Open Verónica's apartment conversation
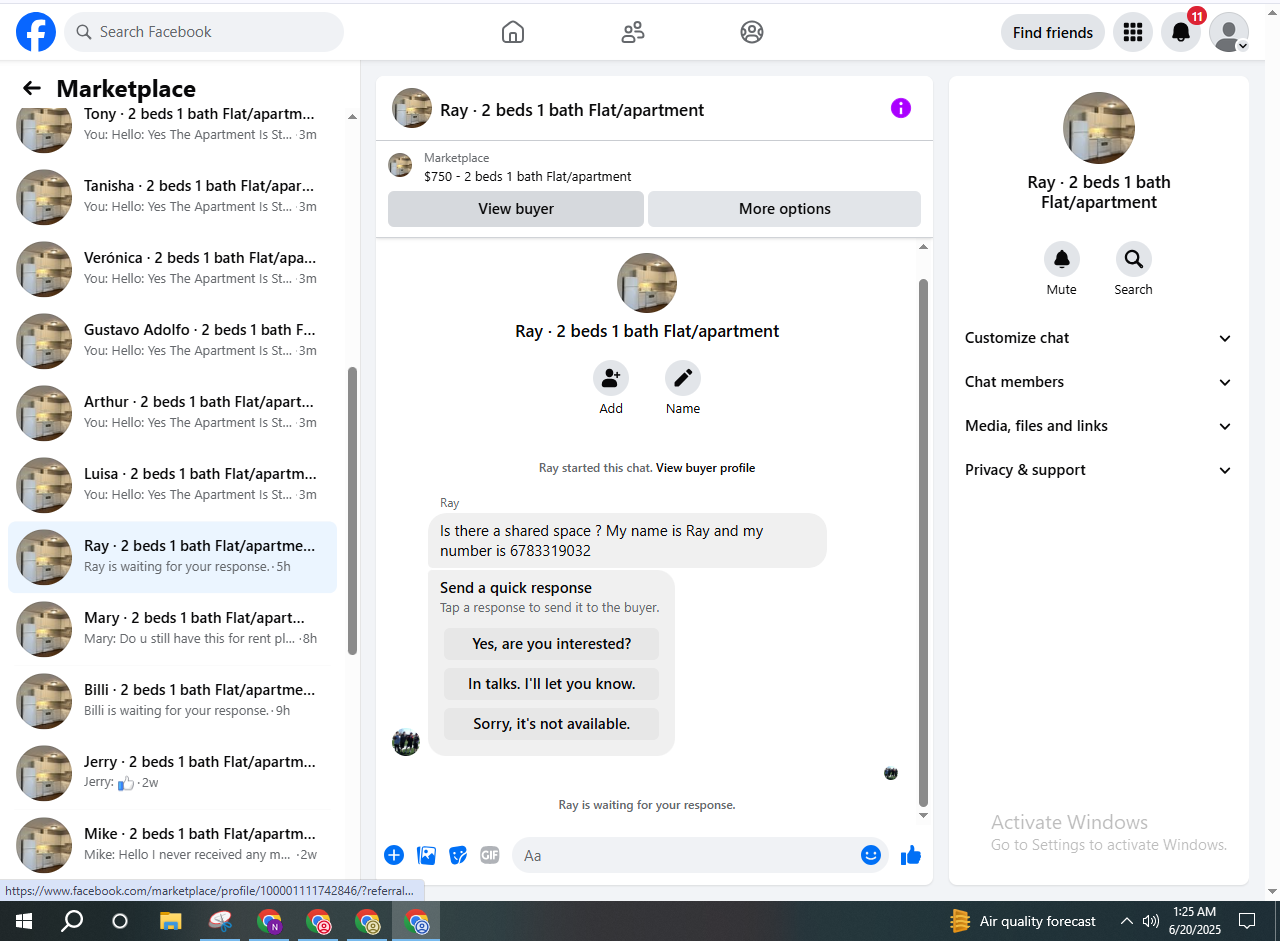Image resolution: width=1280 pixels, height=941 pixels. 172,269
